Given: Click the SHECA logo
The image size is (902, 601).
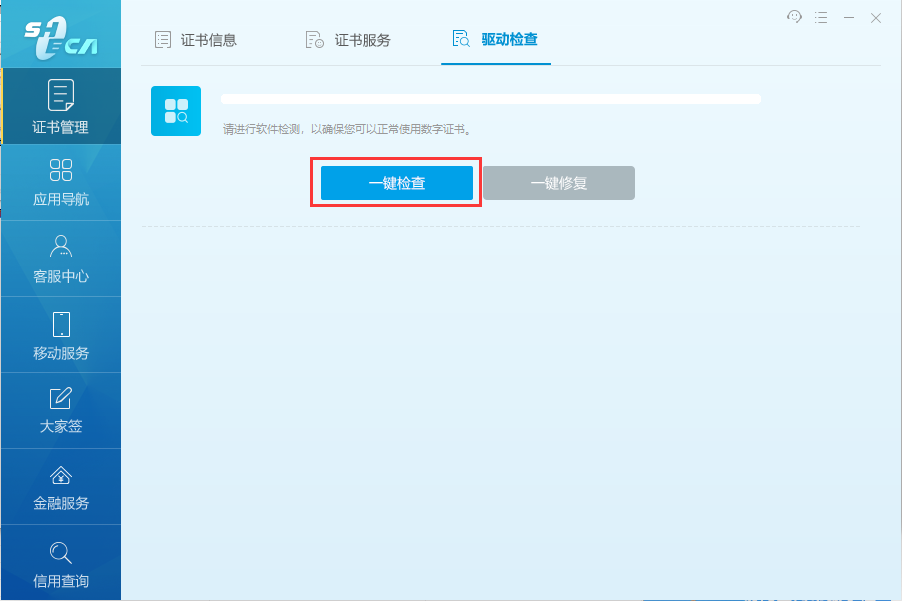Looking at the screenshot, I should [x=60, y=35].
